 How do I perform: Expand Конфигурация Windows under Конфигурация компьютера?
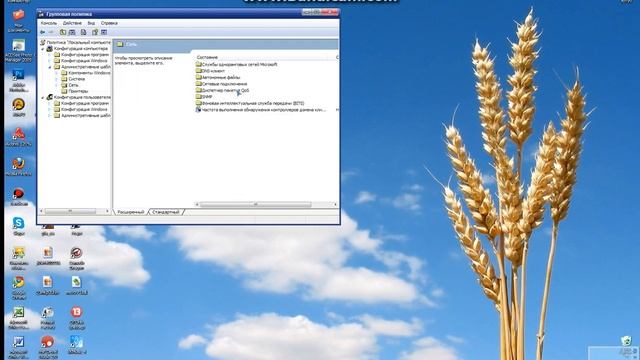coord(50,61)
